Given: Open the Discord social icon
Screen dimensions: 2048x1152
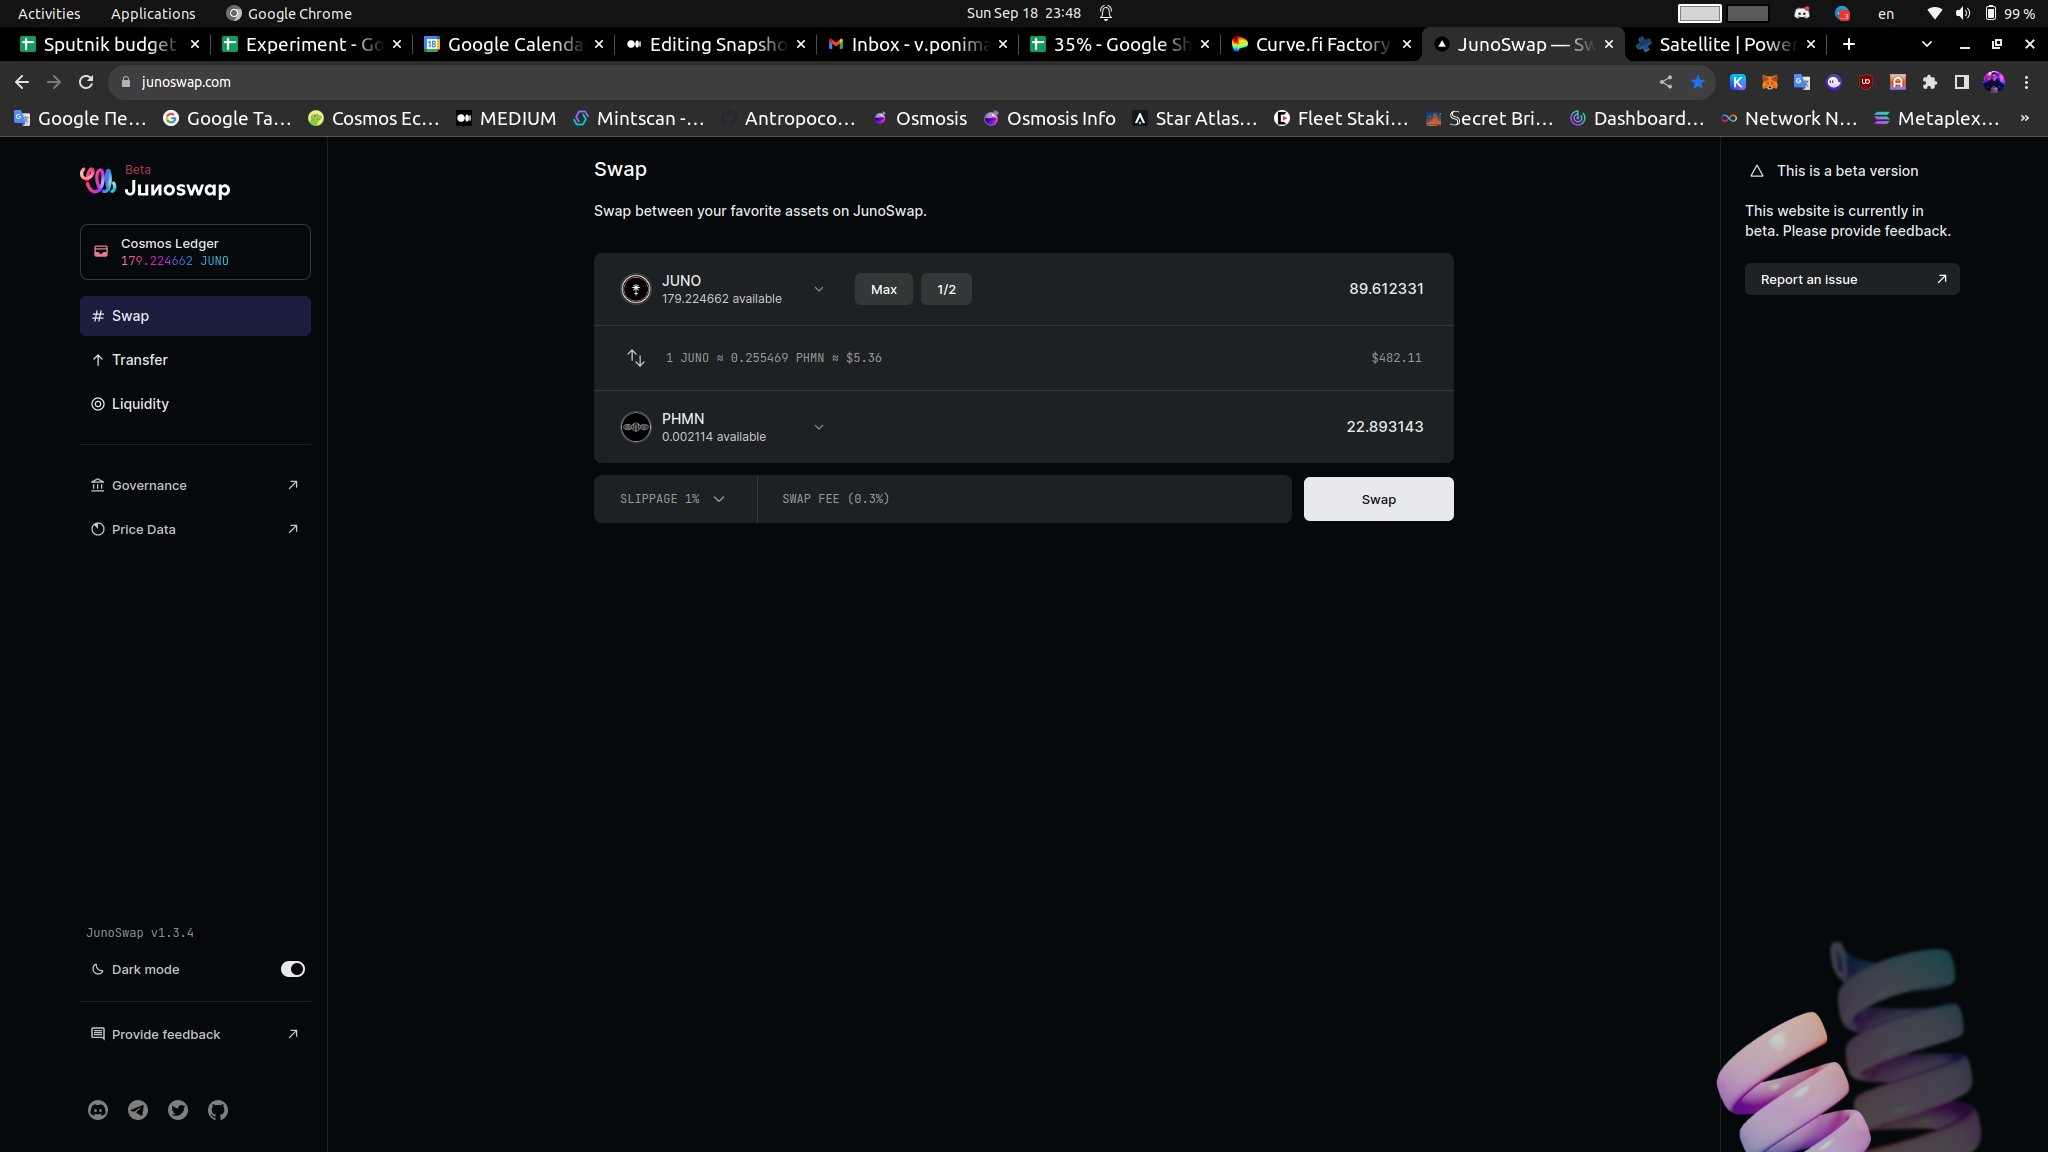Looking at the screenshot, I should (x=98, y=1110).
